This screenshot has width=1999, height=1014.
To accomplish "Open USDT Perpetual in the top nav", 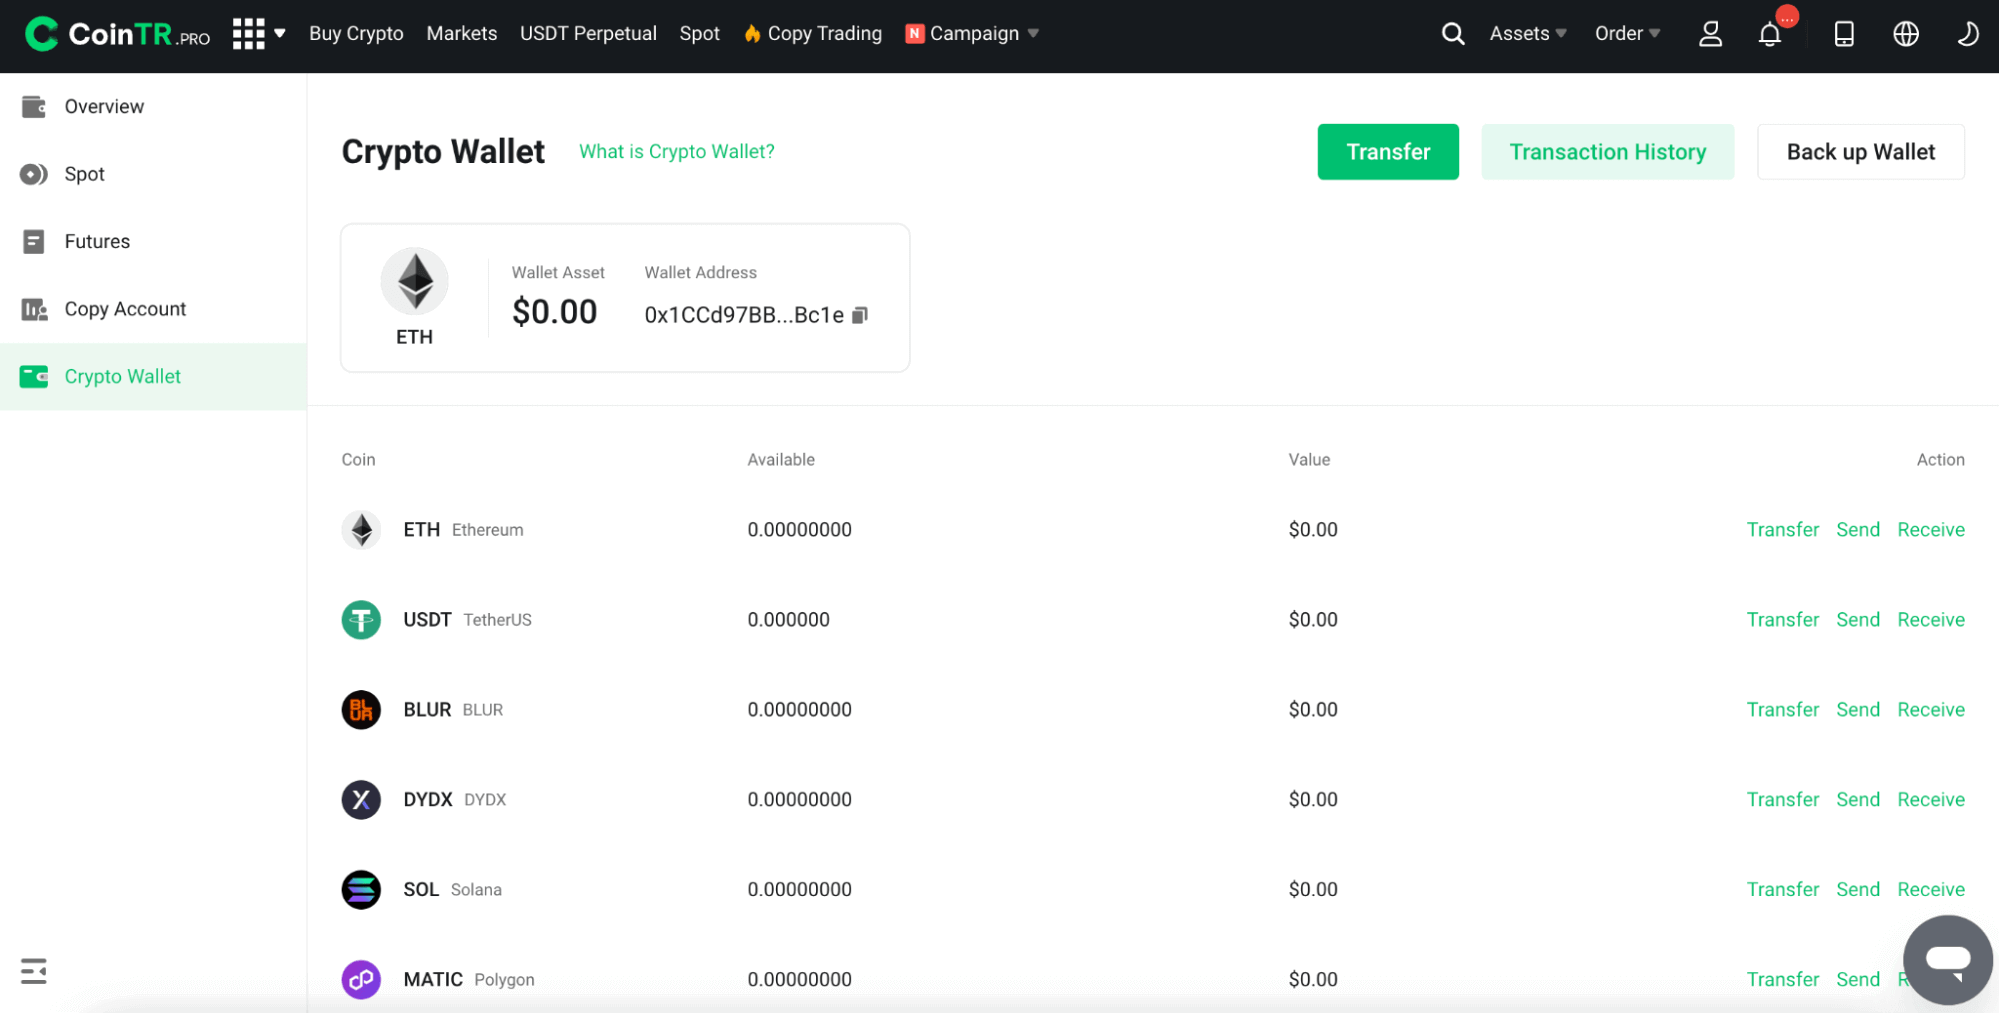I will click(588, 34).
